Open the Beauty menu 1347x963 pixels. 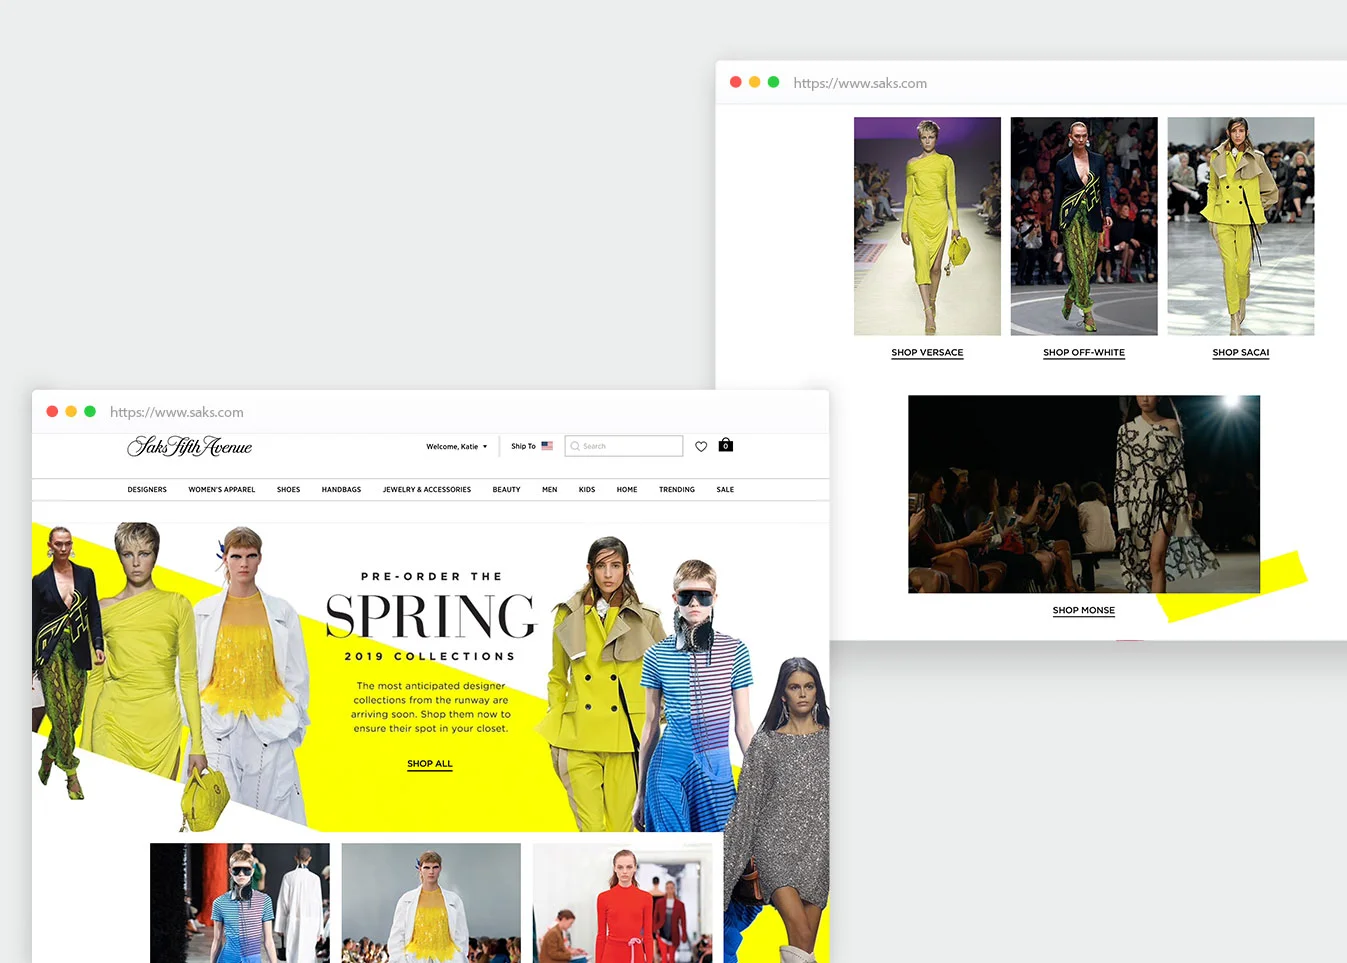[x=506, y=490]
